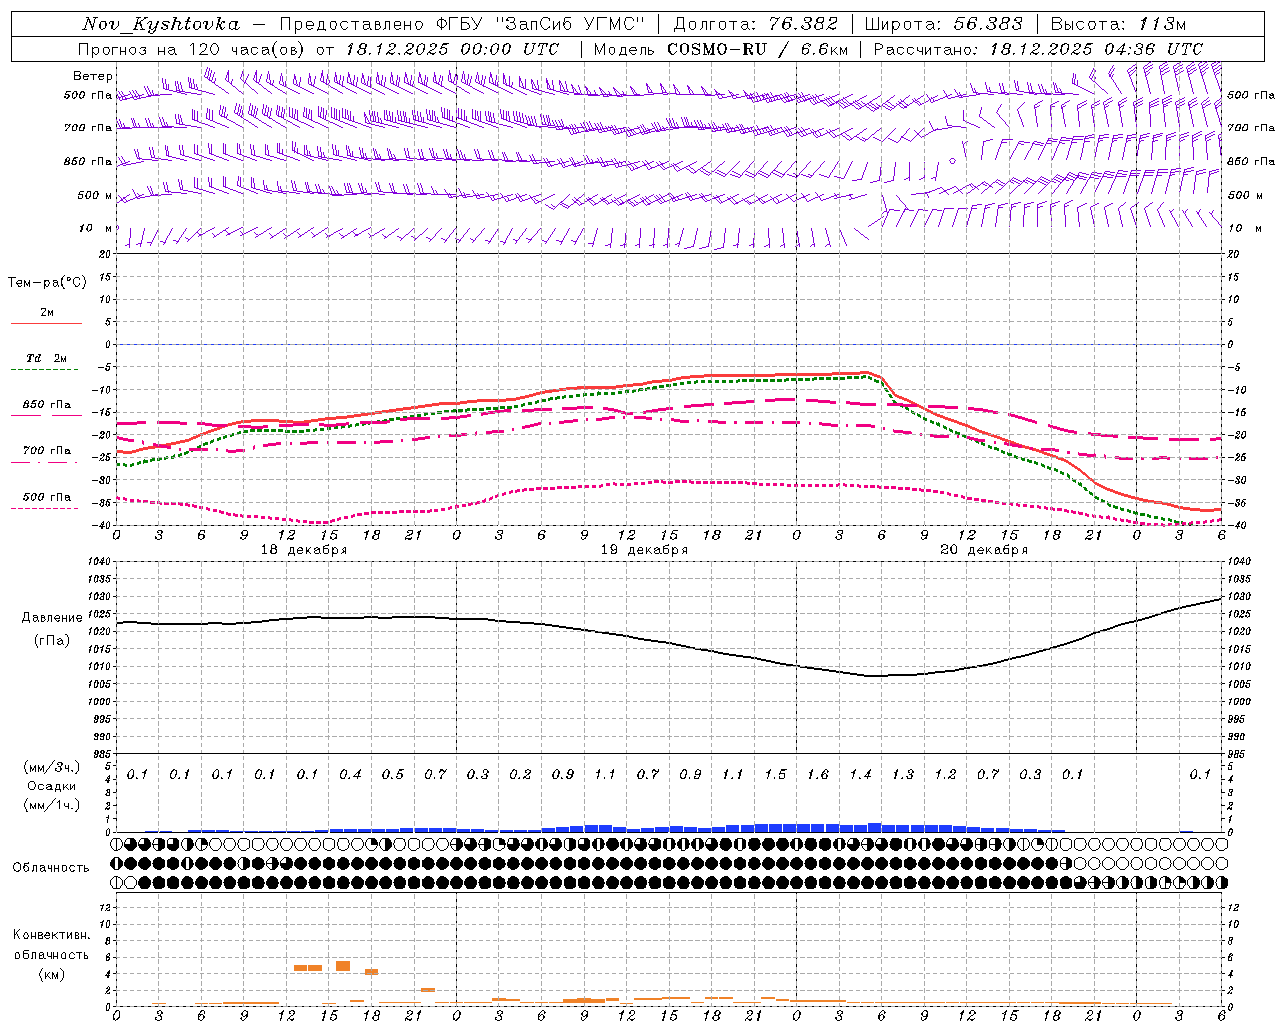This screenshot has width=1280, height=1024.
Task: Click the 1.3 precipitation value
Action: tap(903, 775)
